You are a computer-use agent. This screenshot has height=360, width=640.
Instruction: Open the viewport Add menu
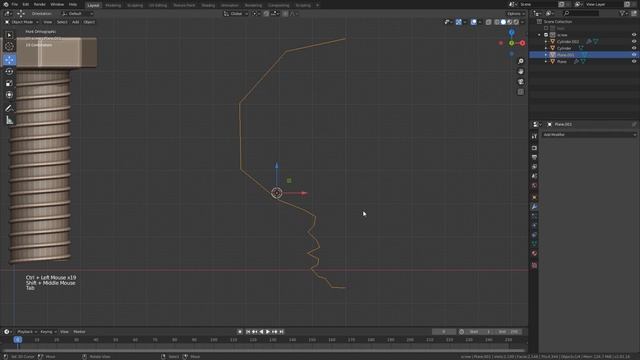[76, 22]
